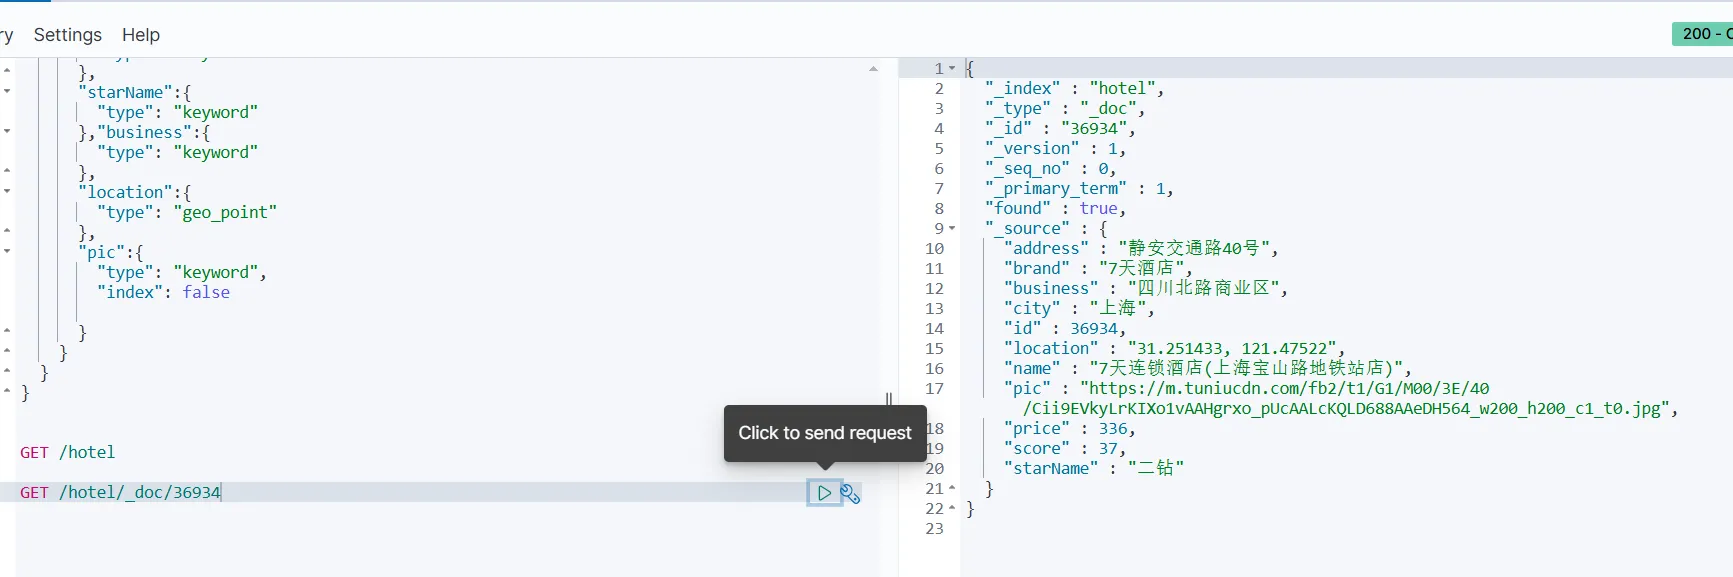Open the wrench actions menu for the request
The height and width of the screenshot is (577, 1733).
tap(850, 493)
